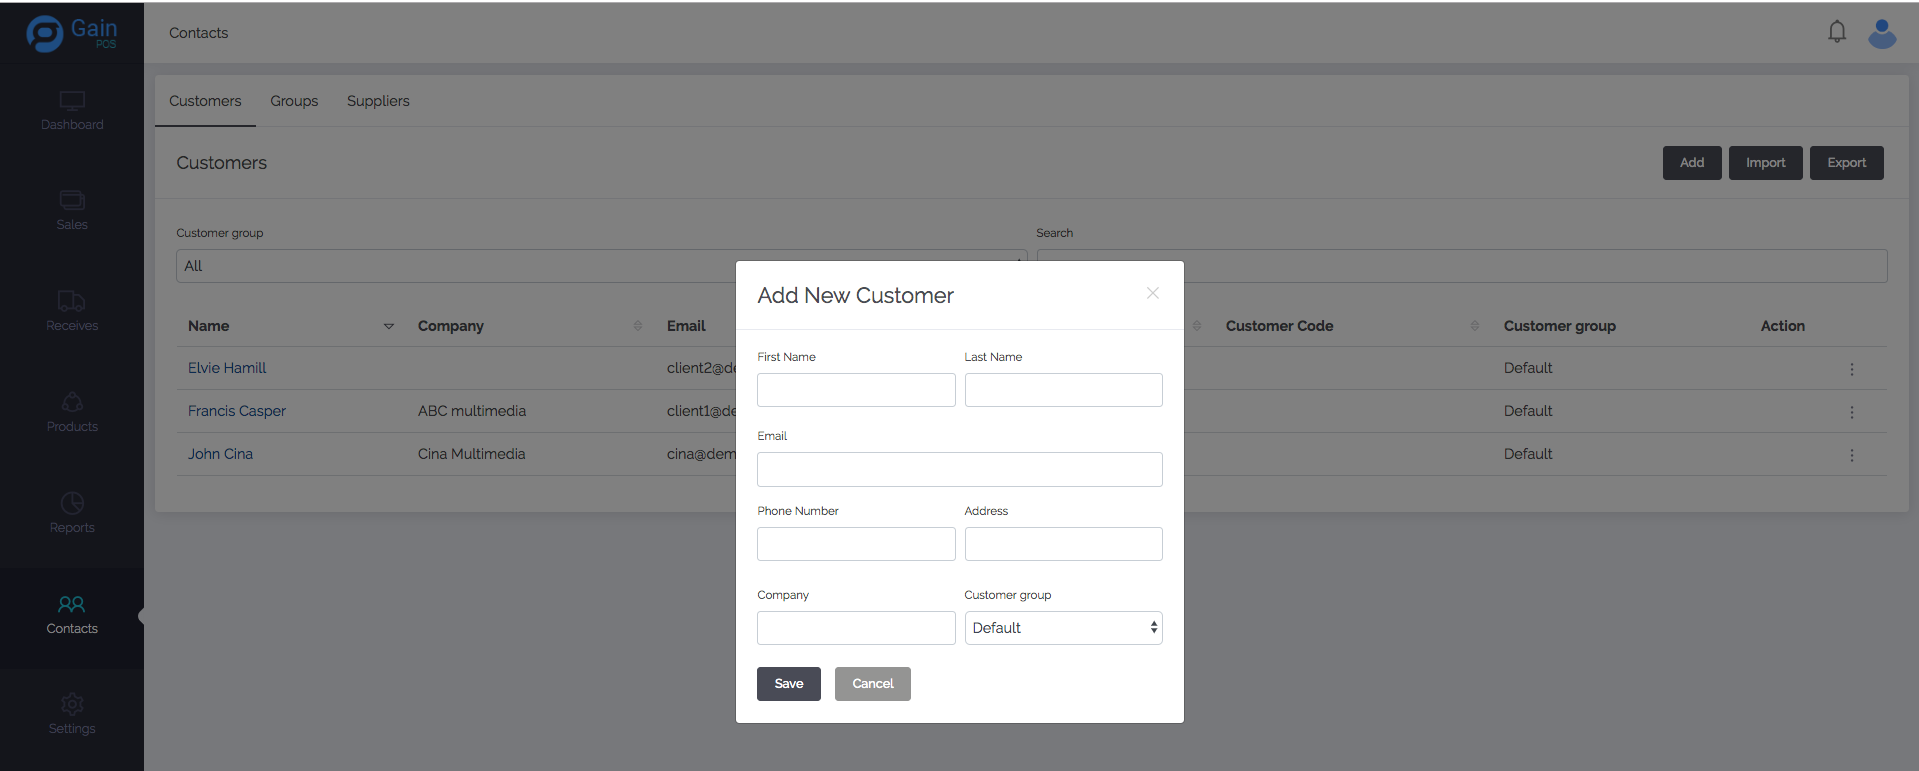Image resolution: width=1919 pixels, height=771 pixels.
Task: Expand the Customer group dropdown in dialog
Action: [1062, 628]
